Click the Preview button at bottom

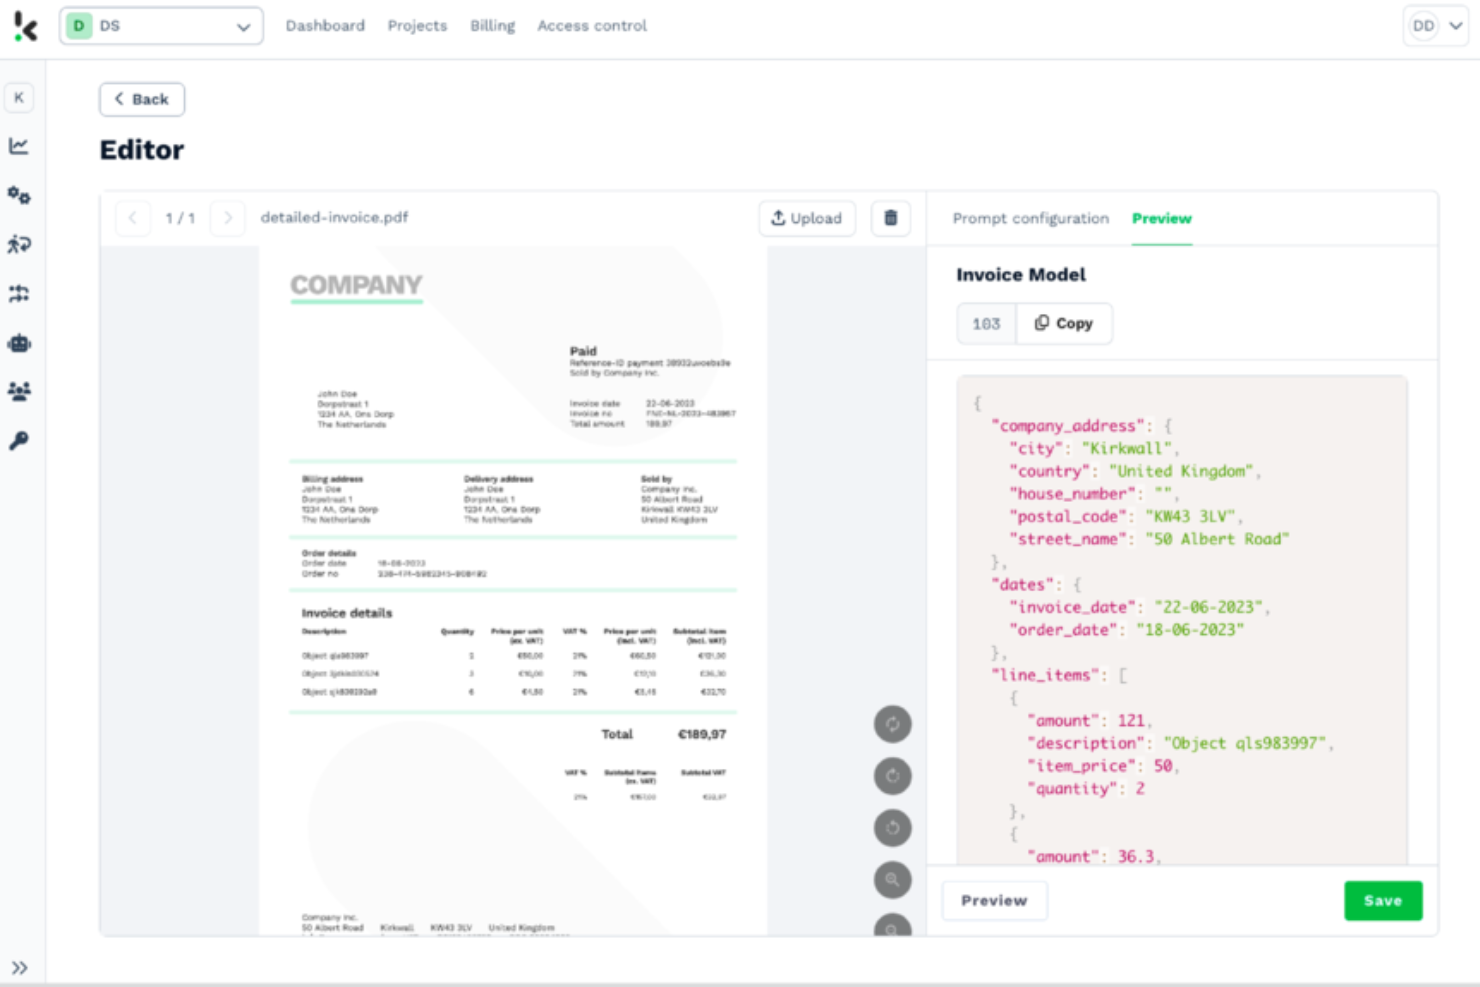[x=995, y=901]
